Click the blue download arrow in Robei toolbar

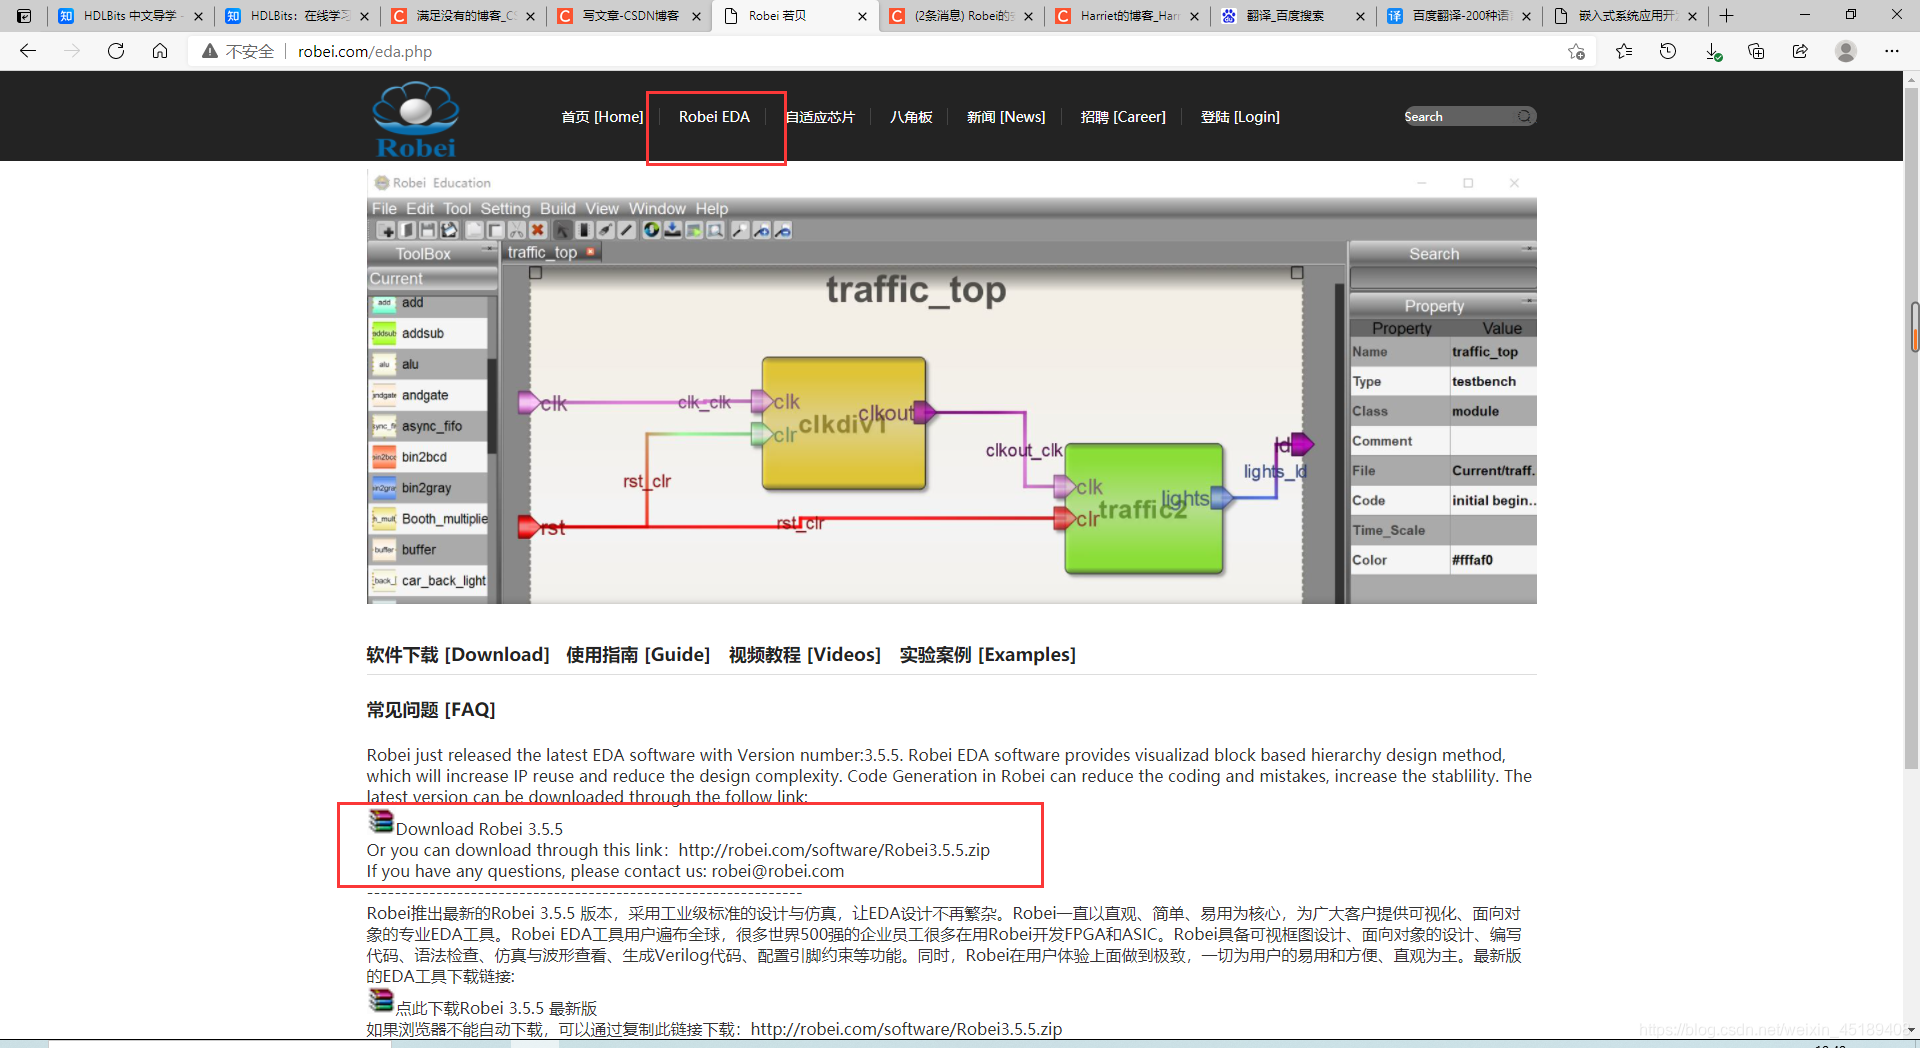pos(673,231)
